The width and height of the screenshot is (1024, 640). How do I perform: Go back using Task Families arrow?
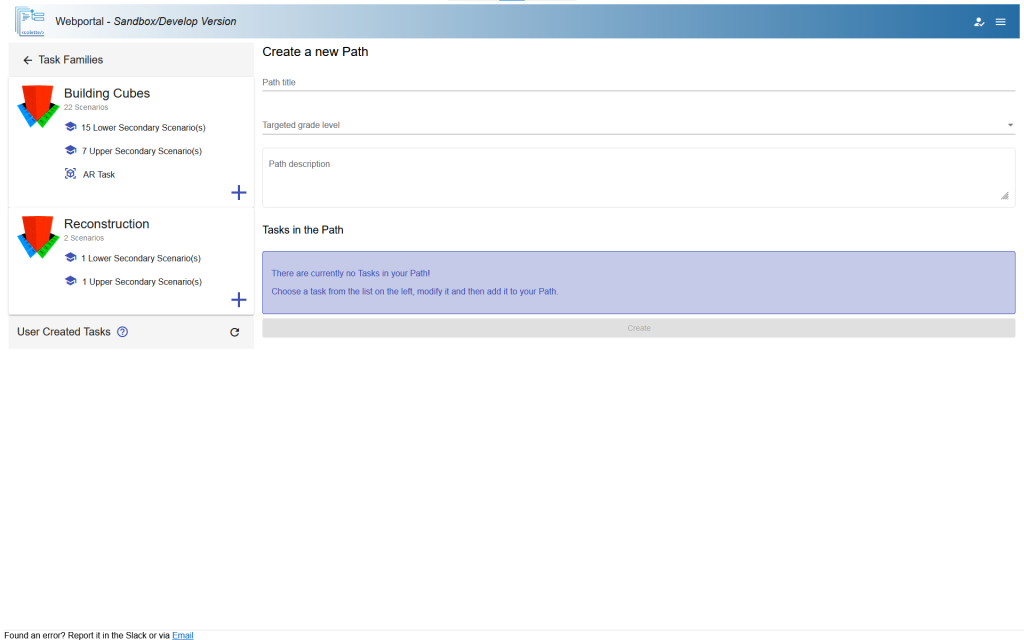(x=28, y=60)
